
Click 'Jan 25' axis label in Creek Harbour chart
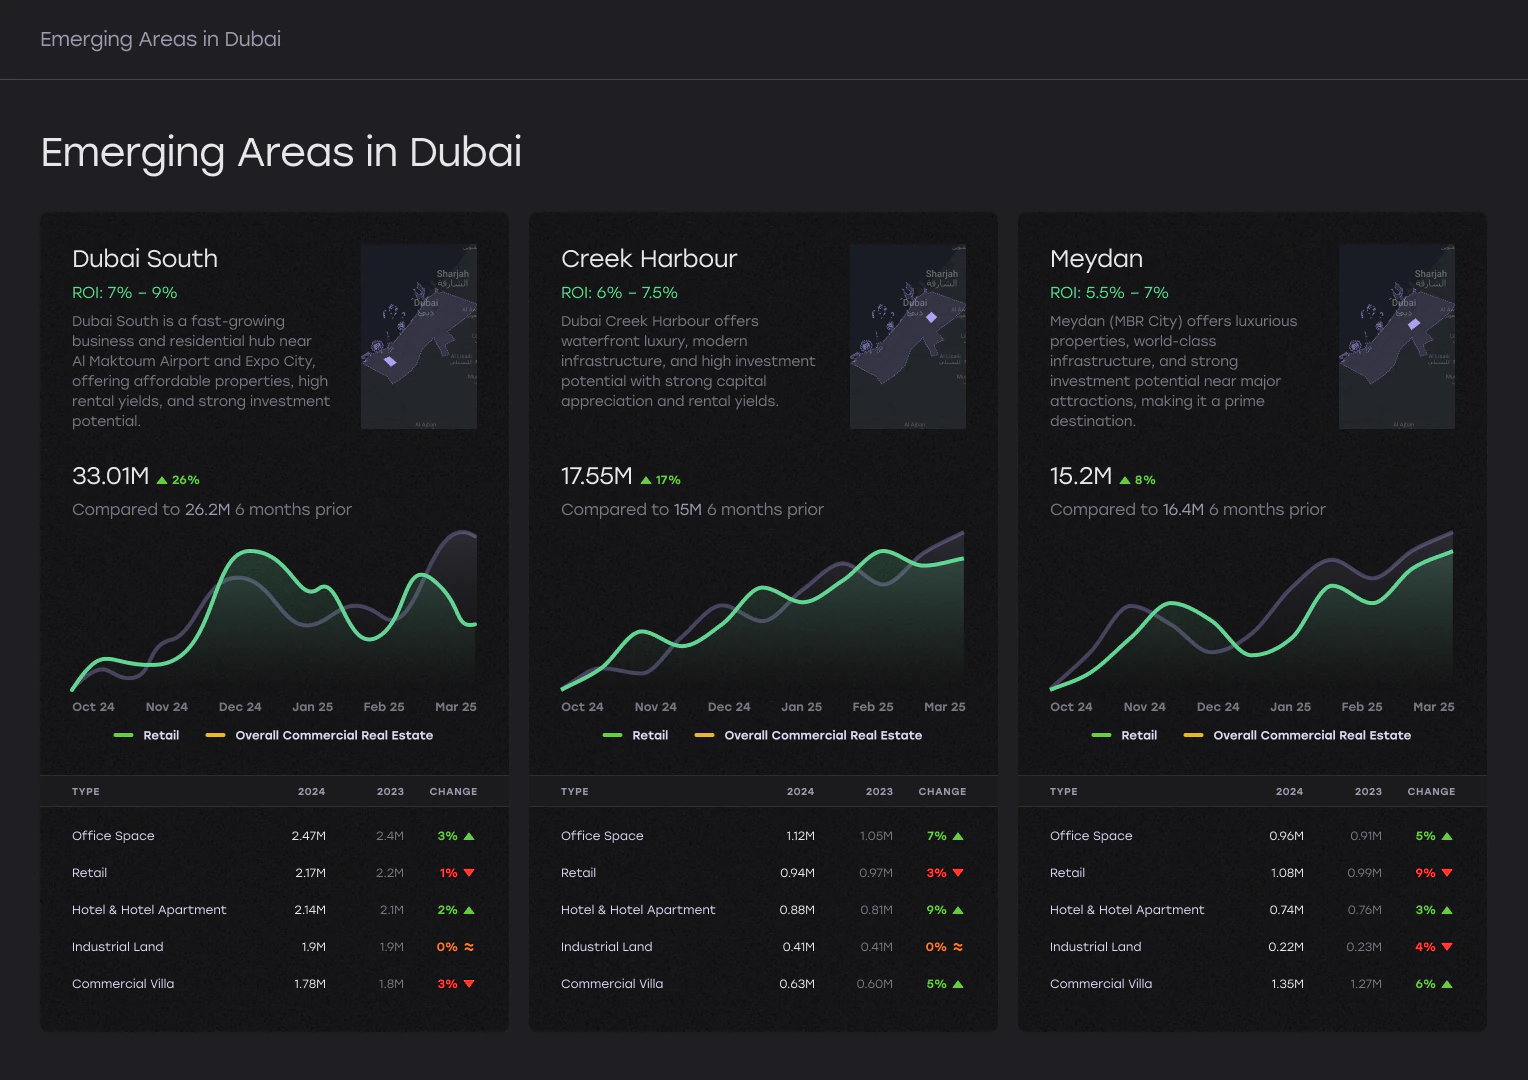coord(801,707)
